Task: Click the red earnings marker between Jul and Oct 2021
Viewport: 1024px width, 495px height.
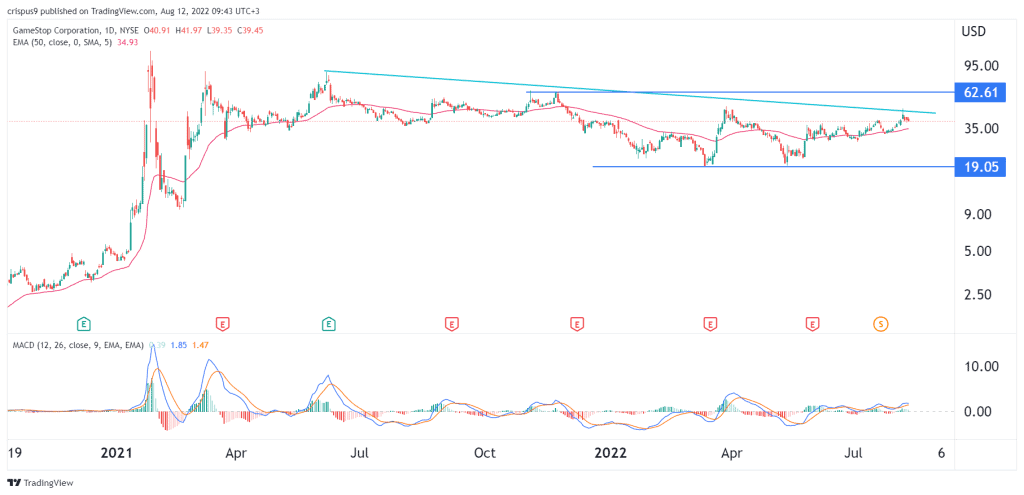Action: pyautogui.click(x=450, y=323)
